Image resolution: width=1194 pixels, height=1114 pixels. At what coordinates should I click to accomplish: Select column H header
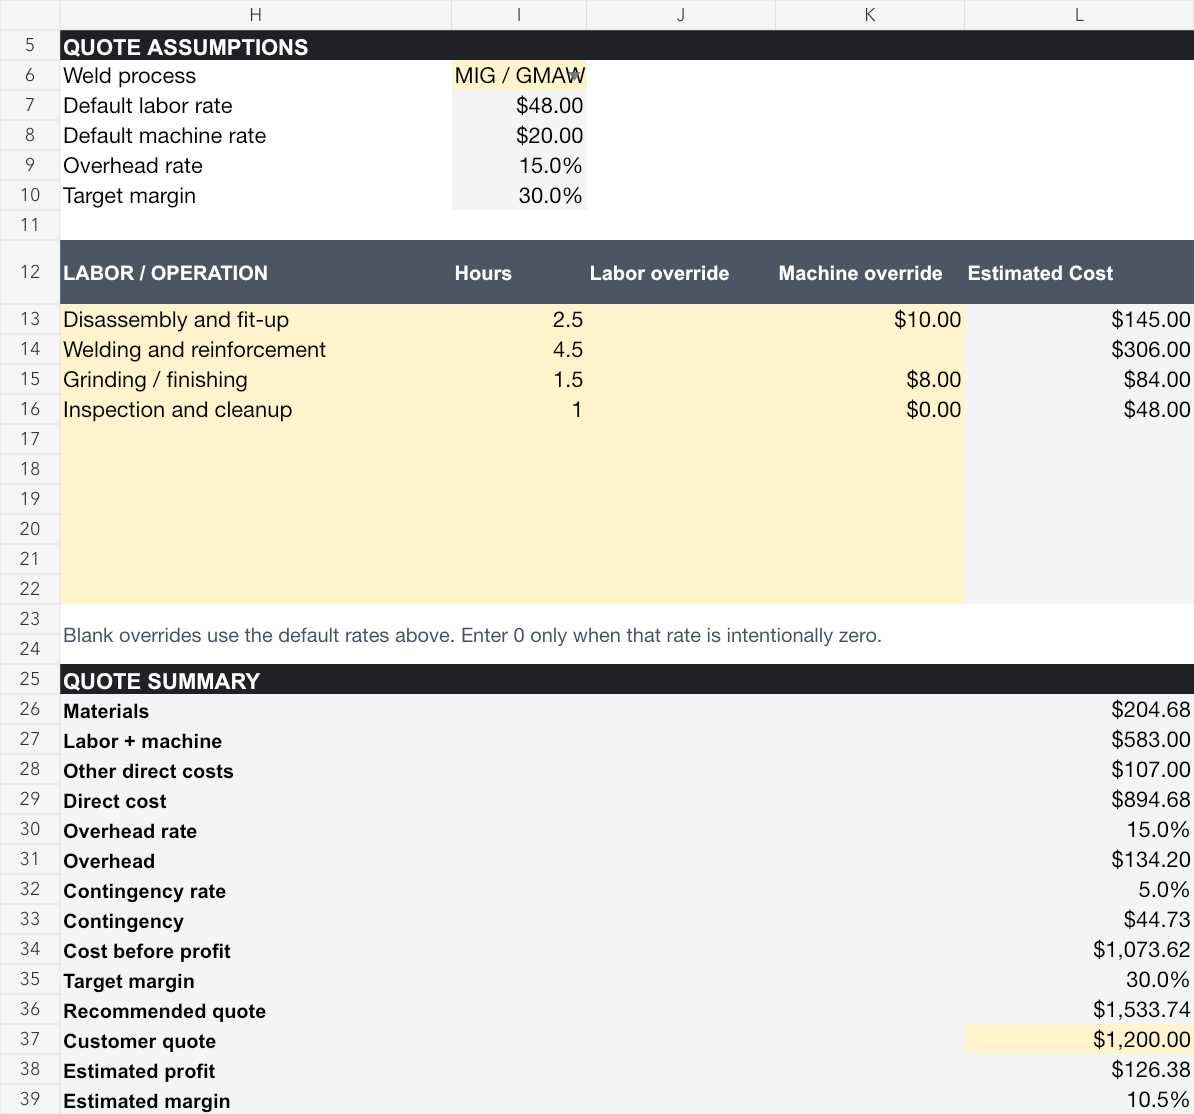[256, 14]
